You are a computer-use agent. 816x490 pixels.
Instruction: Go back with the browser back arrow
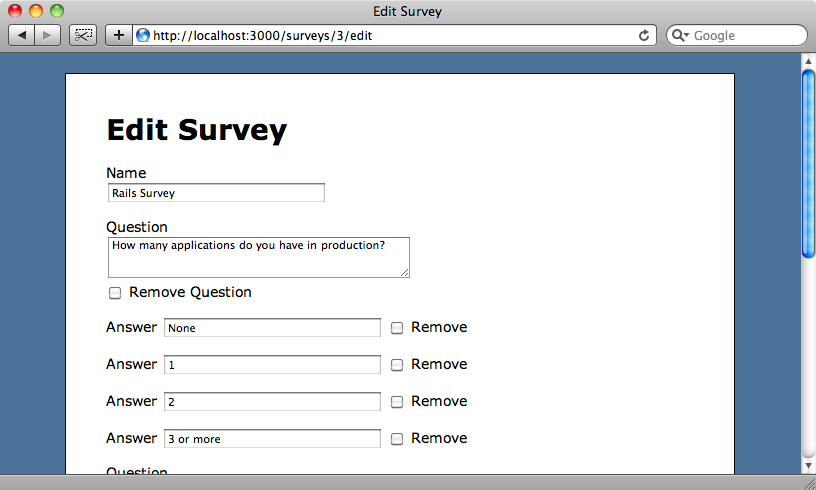coord(22,35)
